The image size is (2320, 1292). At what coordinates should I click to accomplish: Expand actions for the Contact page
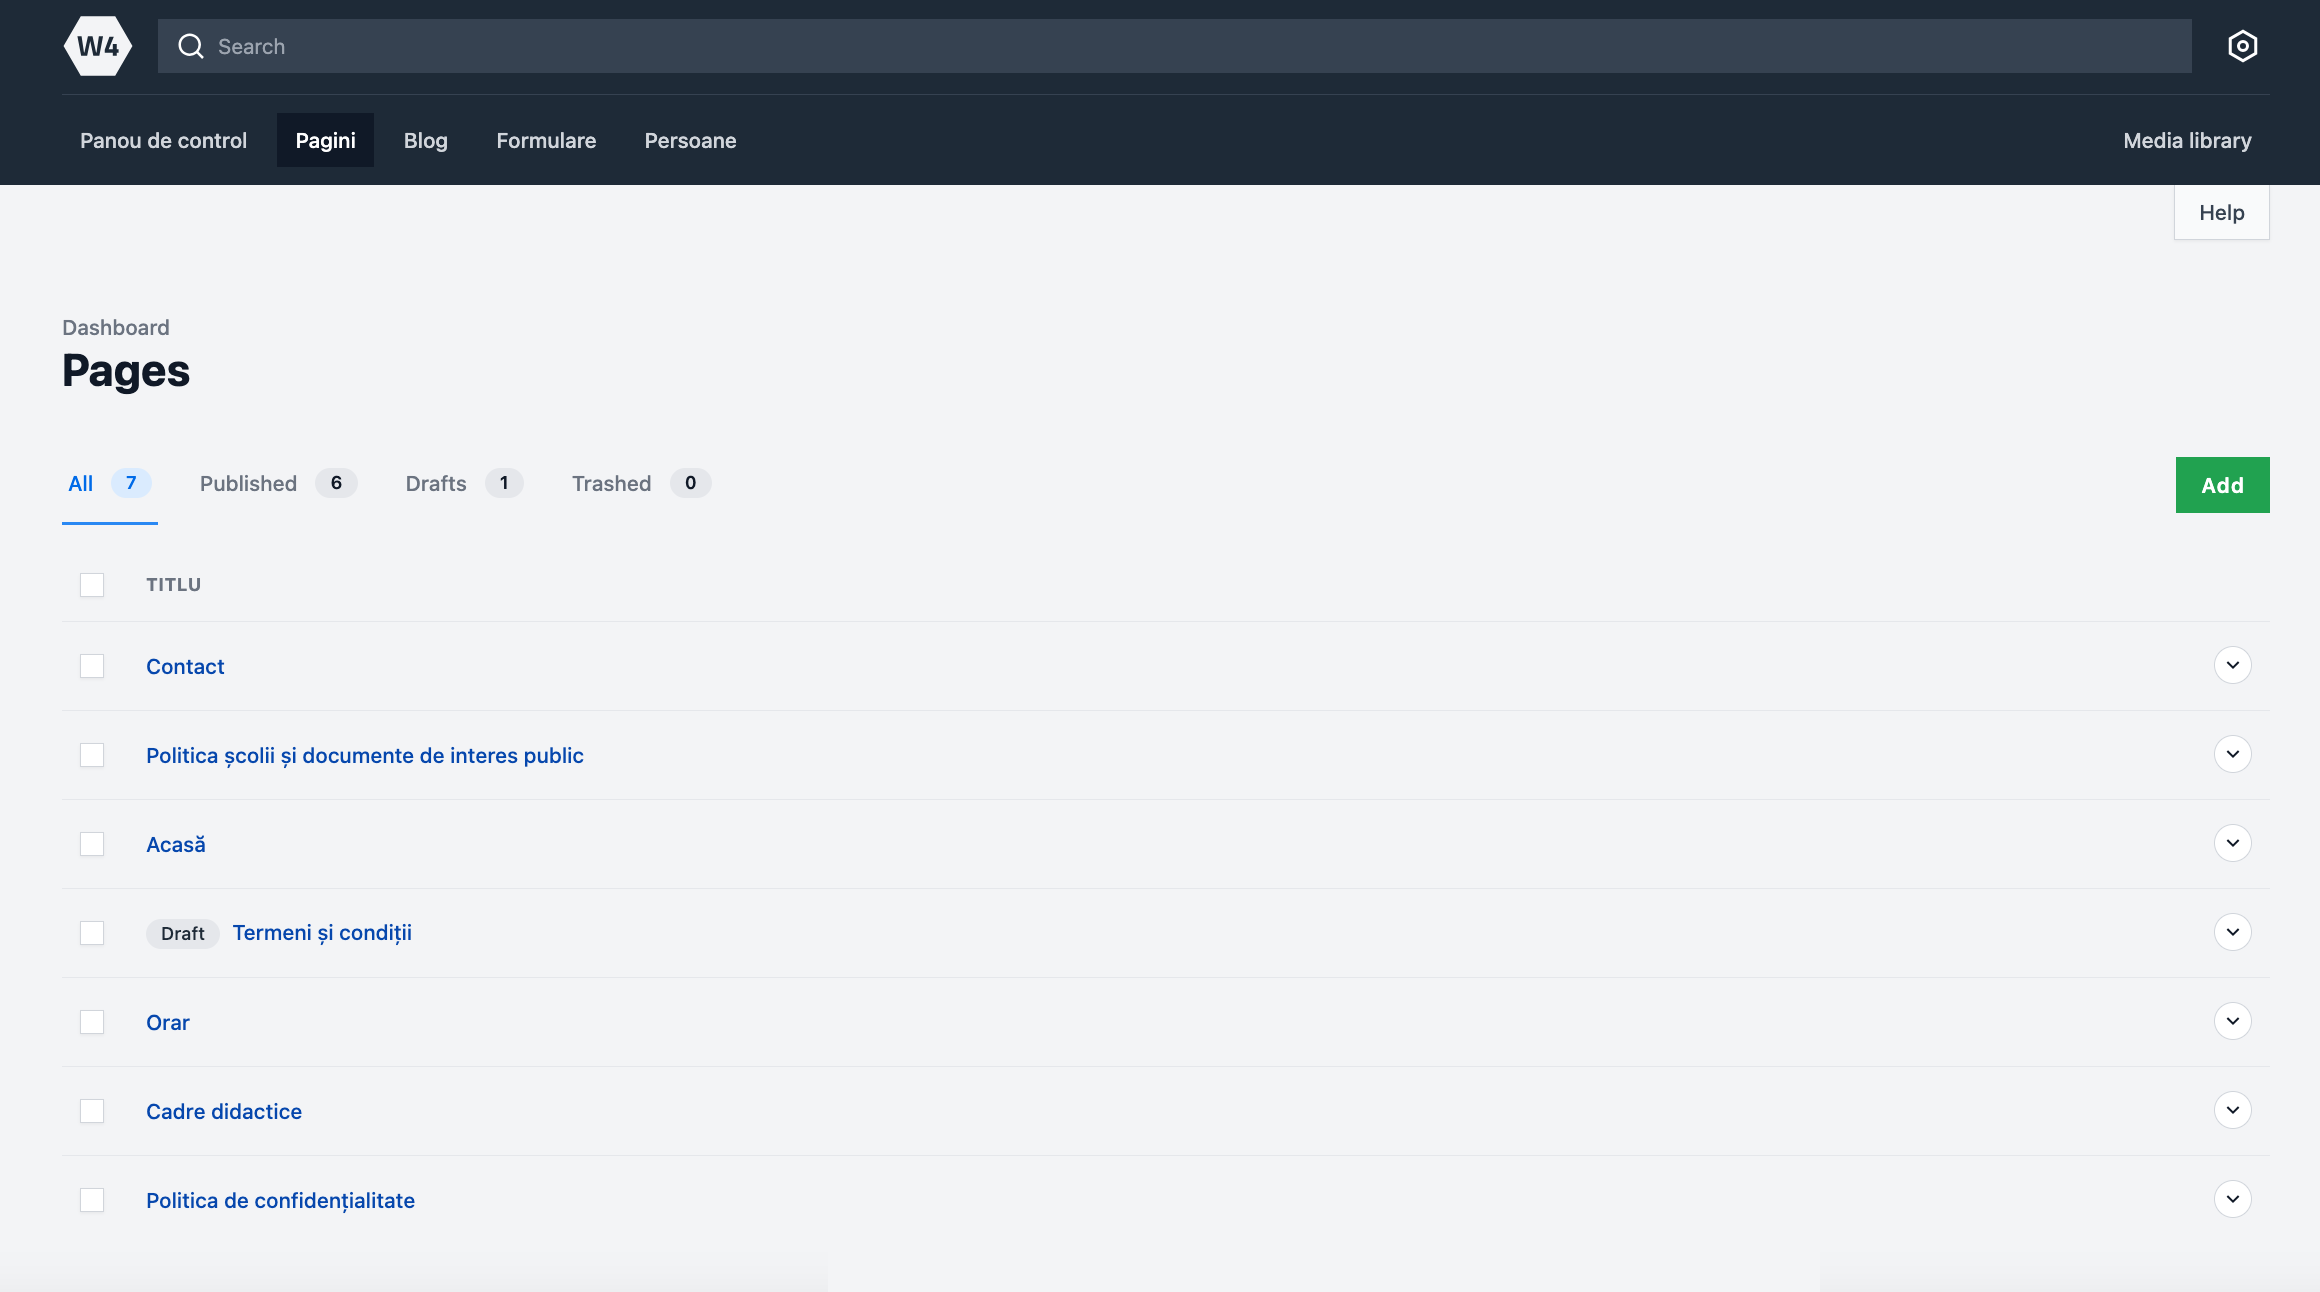click(x=2232, y=665)
